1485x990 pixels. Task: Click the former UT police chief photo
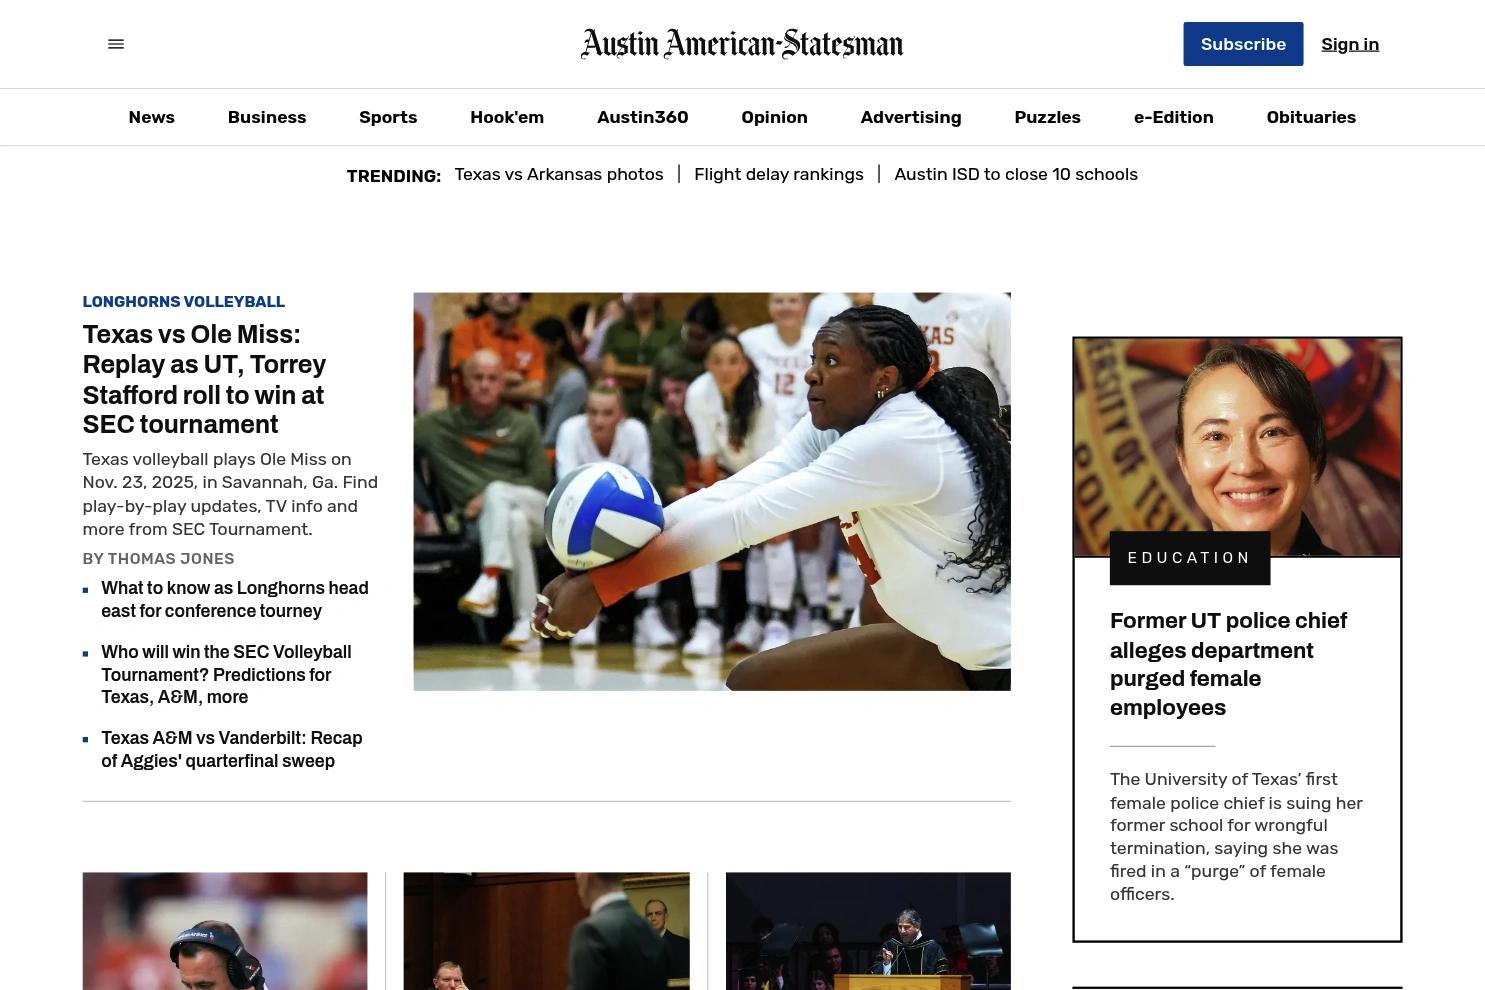coord(1237,447)
